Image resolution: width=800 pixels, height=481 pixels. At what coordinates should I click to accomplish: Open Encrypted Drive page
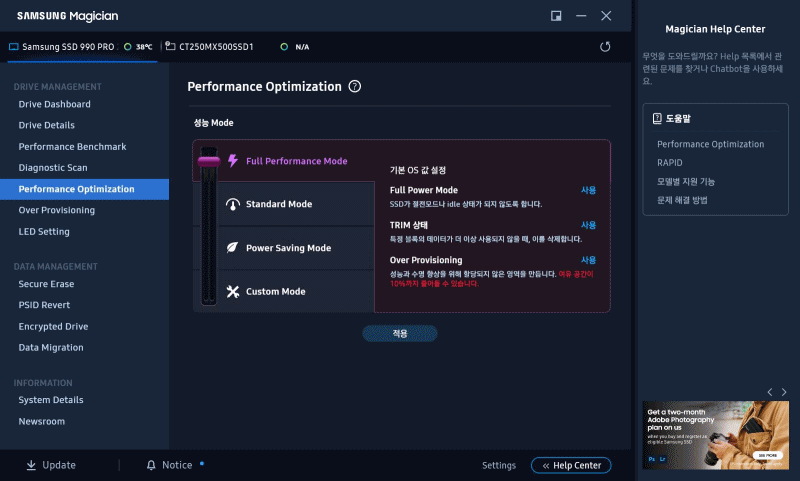(x=54, y=326)
